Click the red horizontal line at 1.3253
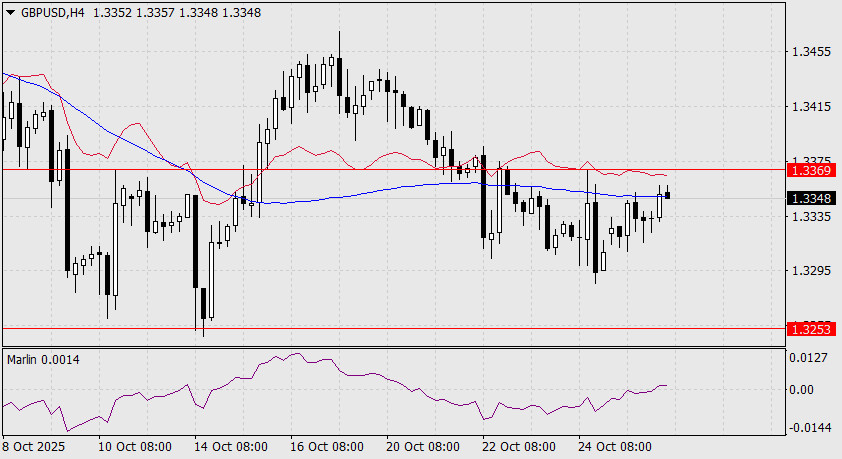Screen dimensions: 842x459 click(x=400, y=328)
